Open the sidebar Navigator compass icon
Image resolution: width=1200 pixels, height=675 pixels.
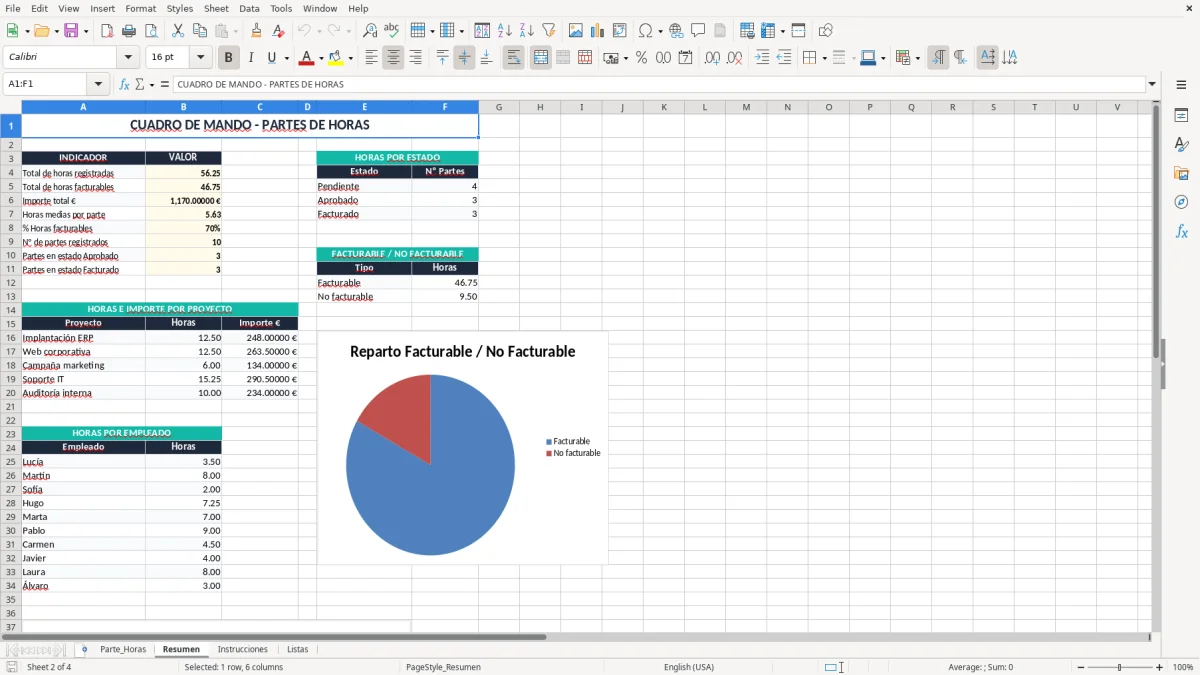[1181, 202]
